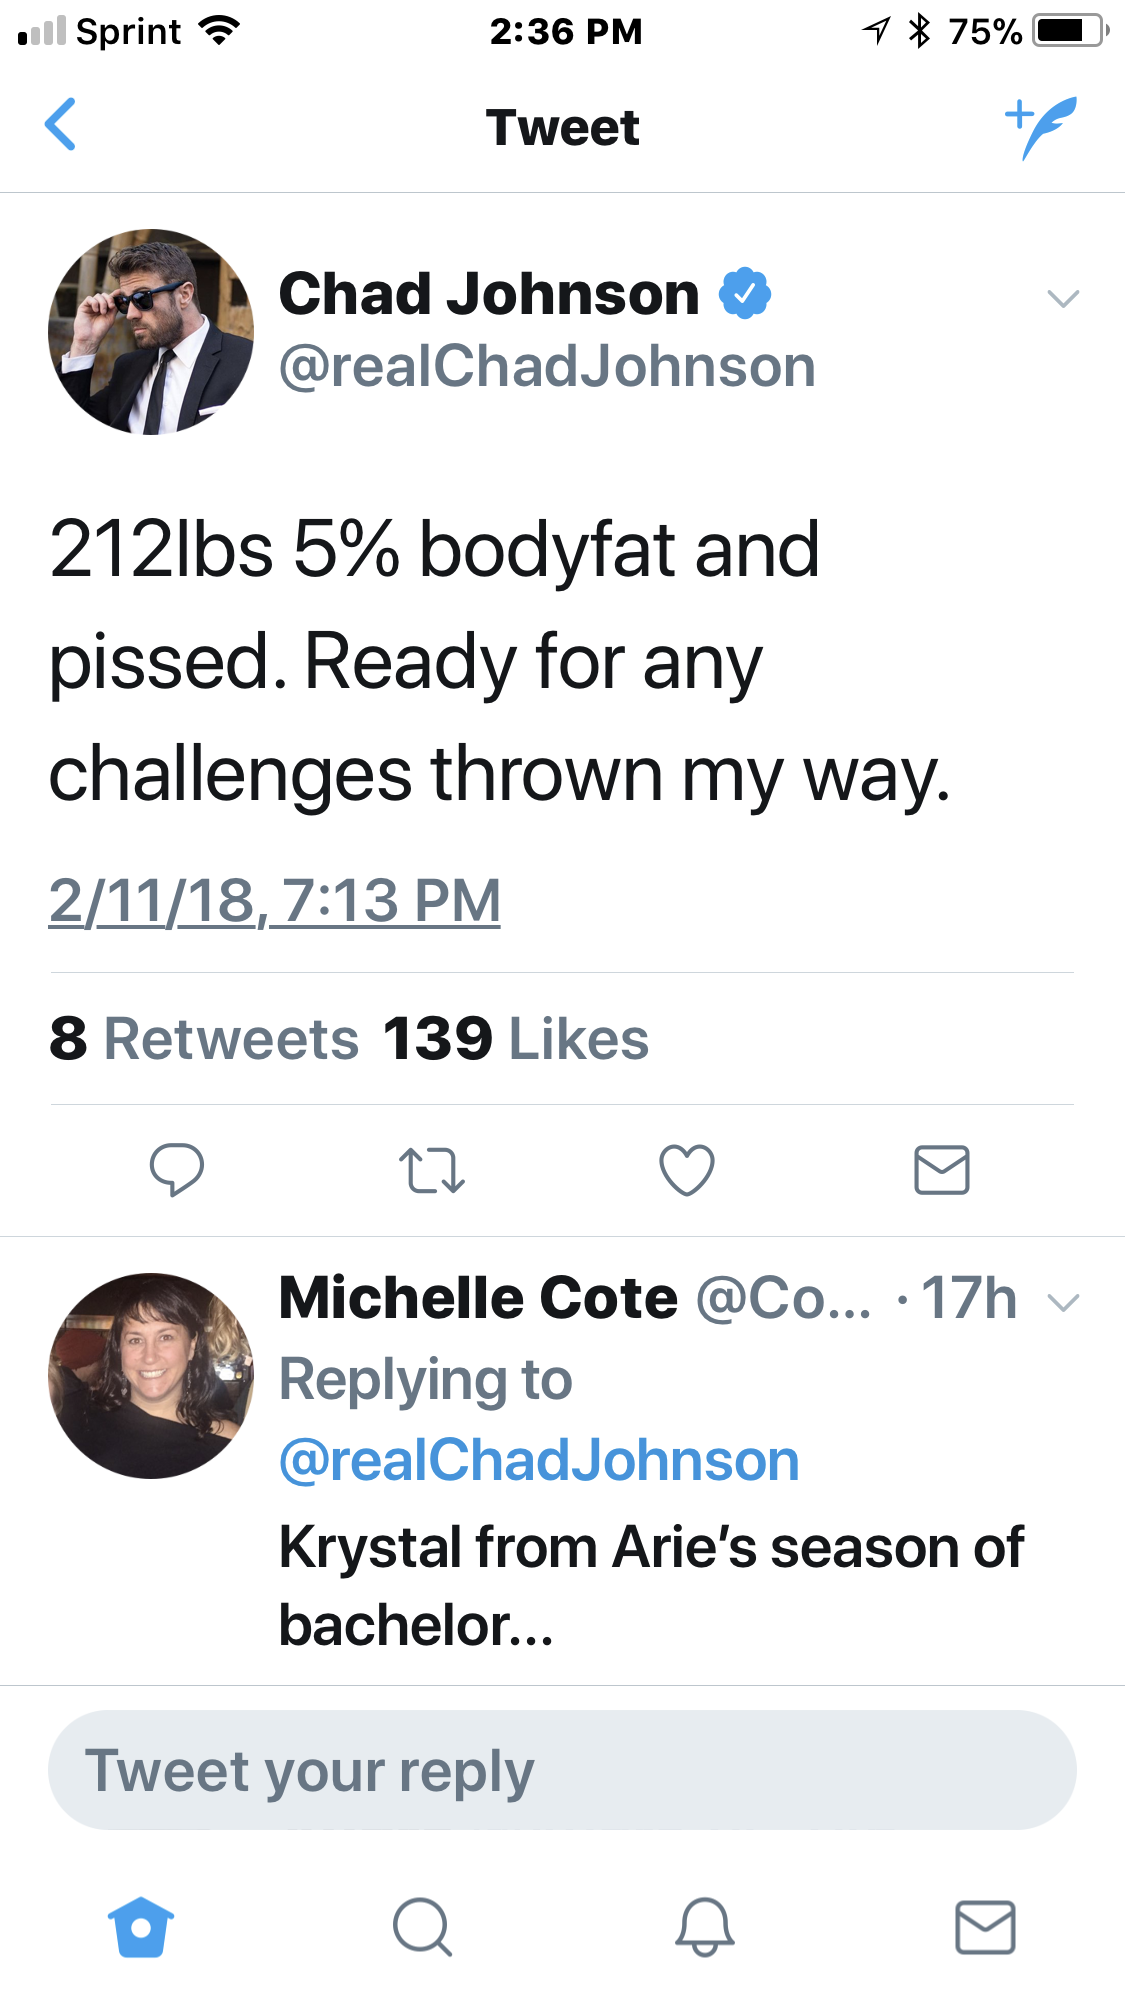This screenshot has height=2001, width=1125.
Task: Open Michelle Cote's profile picture
Action: [151, 1376]
